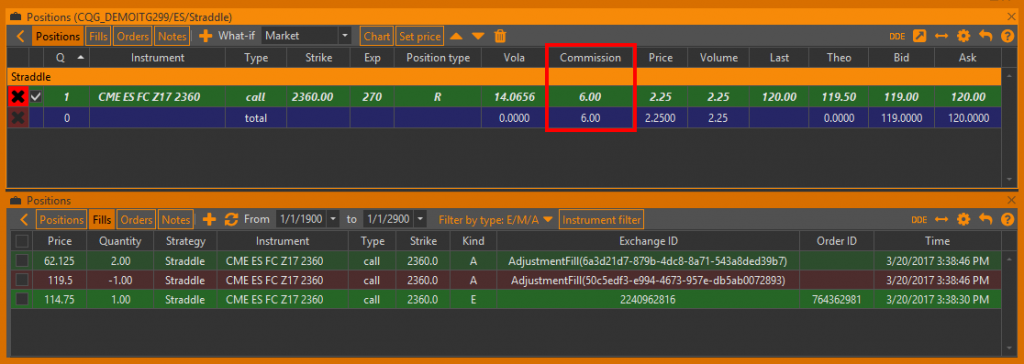This screenshot has width=1024, height=364.
Task: Click the total row price 2.2500
Action: (660, 118)
